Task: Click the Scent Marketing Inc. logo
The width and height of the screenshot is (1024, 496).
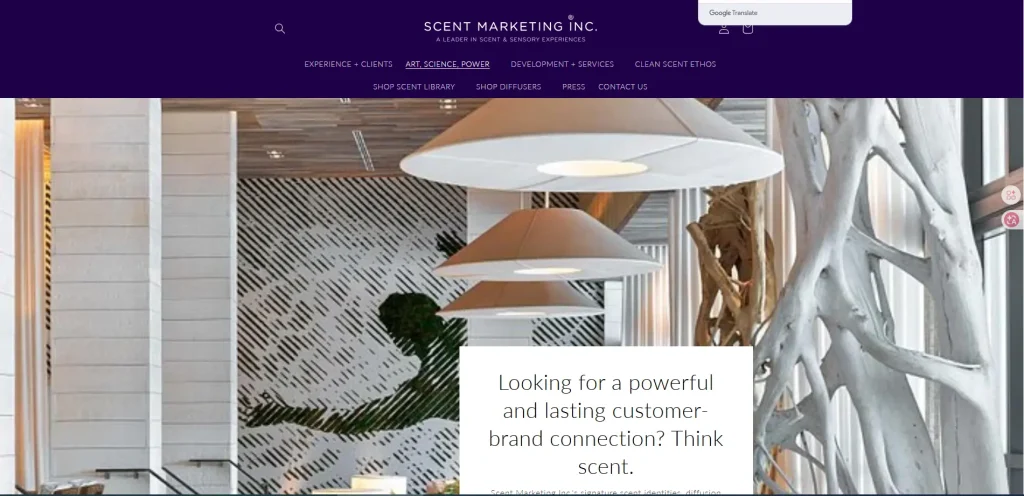Action: click(x=510, y=29)
